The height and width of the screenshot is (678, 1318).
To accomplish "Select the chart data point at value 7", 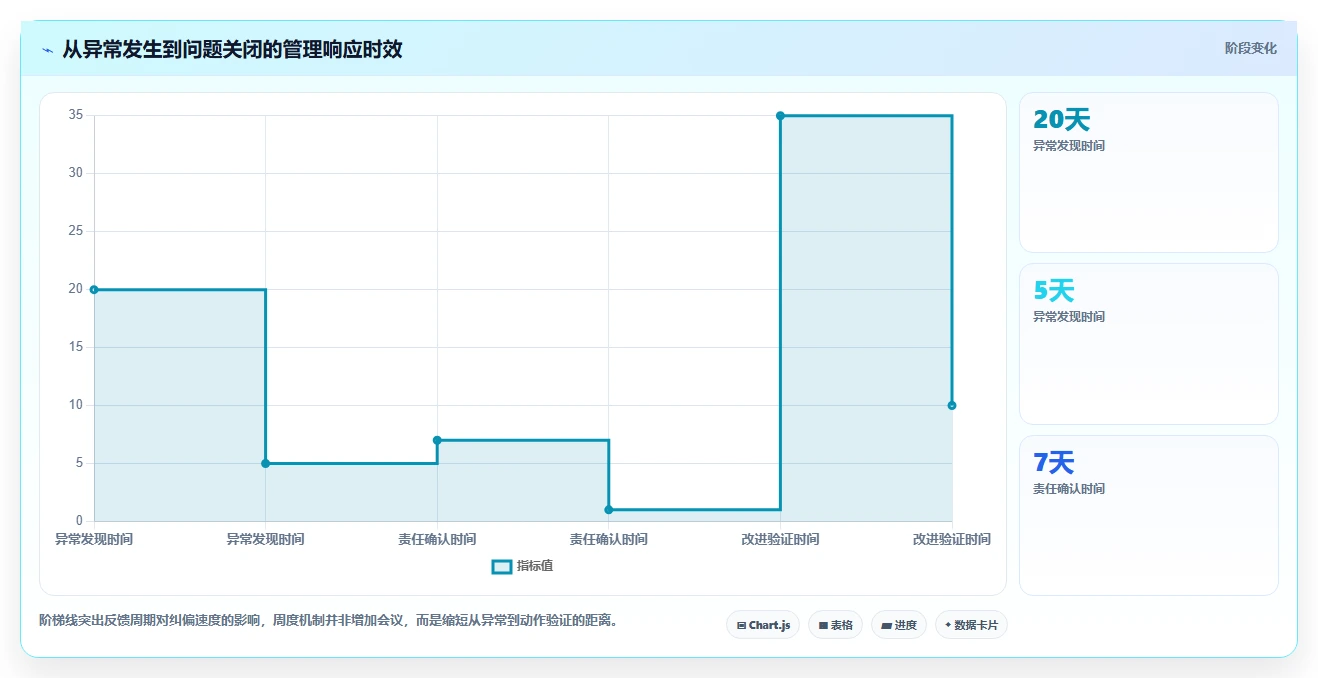I will click(437, 440).
